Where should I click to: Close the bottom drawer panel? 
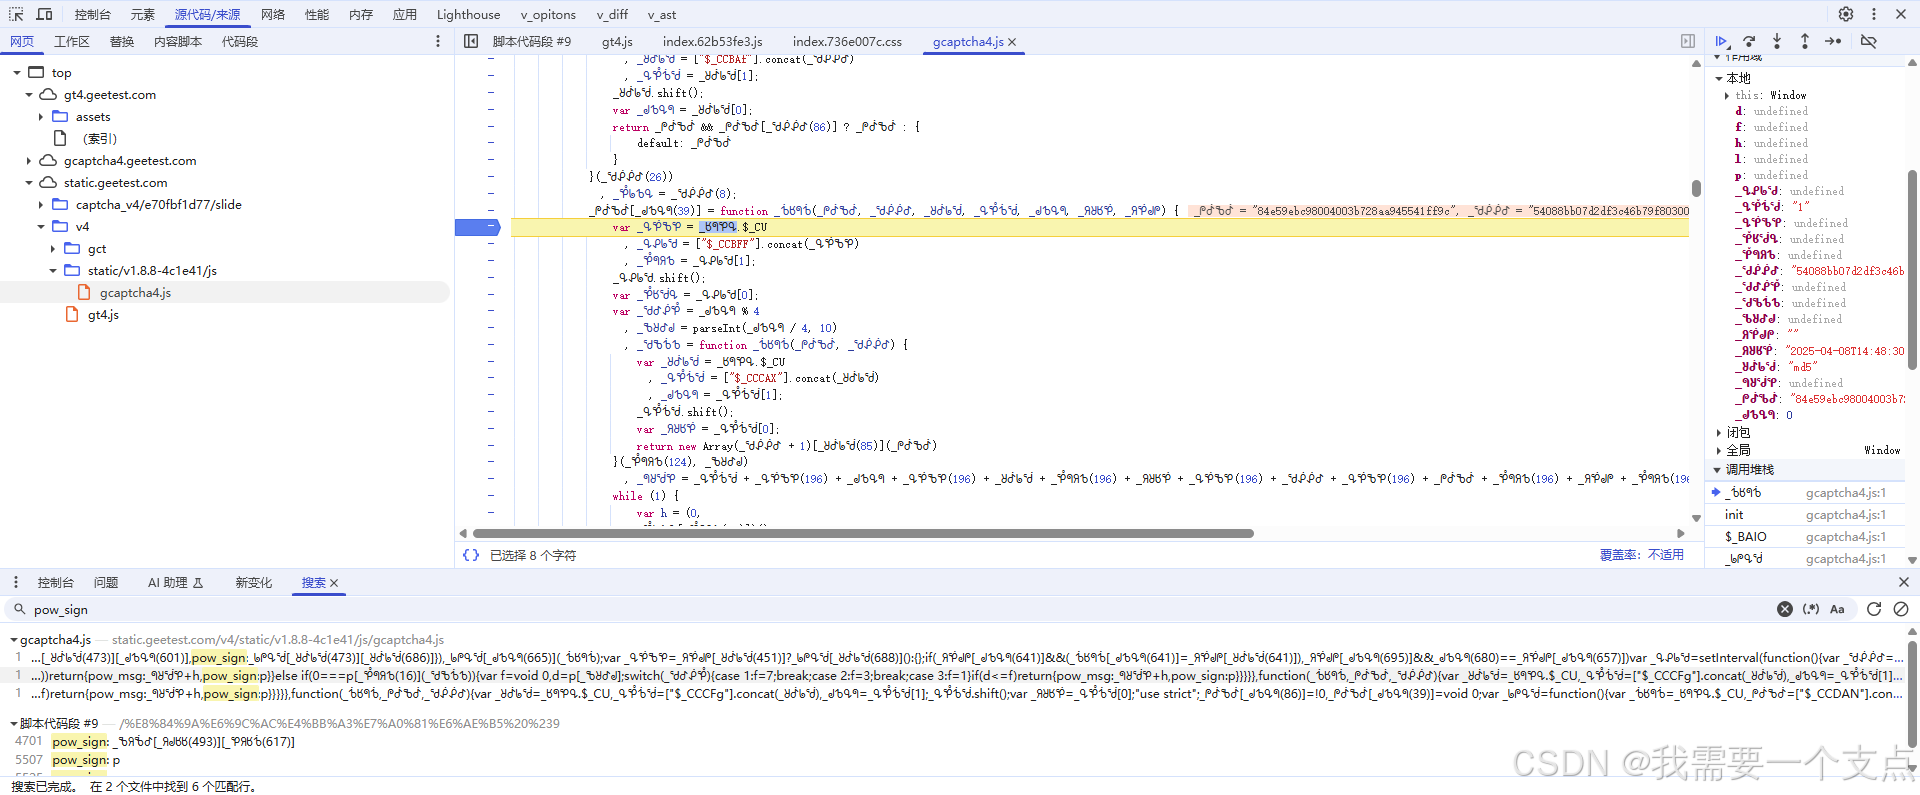click(x=1903, y=582)
